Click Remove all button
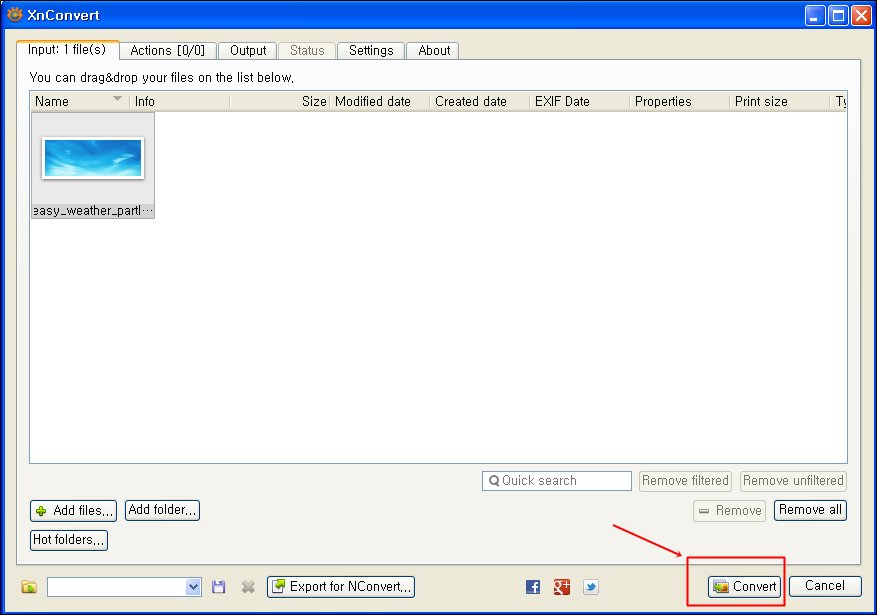This screenshot has width=877, height=615. click(810, 510)
